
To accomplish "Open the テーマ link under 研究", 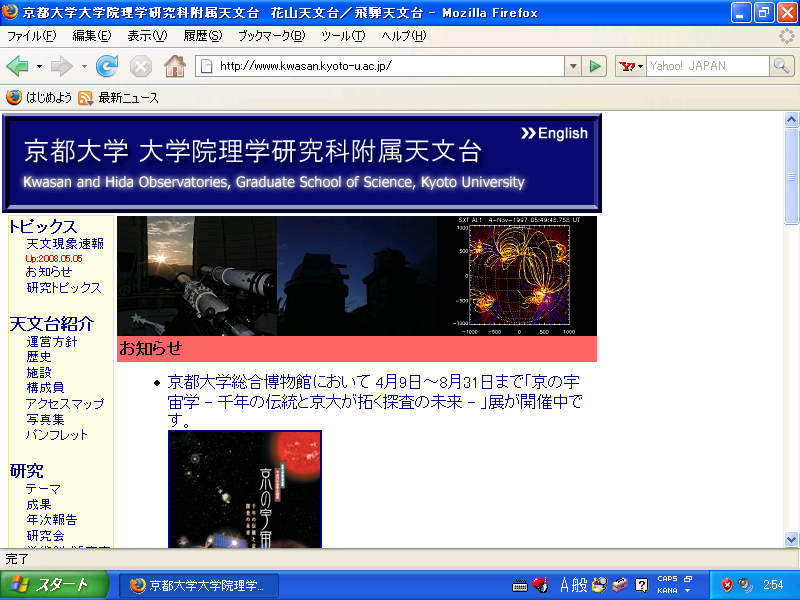I will pyautogui.click(x=43, y=489).
